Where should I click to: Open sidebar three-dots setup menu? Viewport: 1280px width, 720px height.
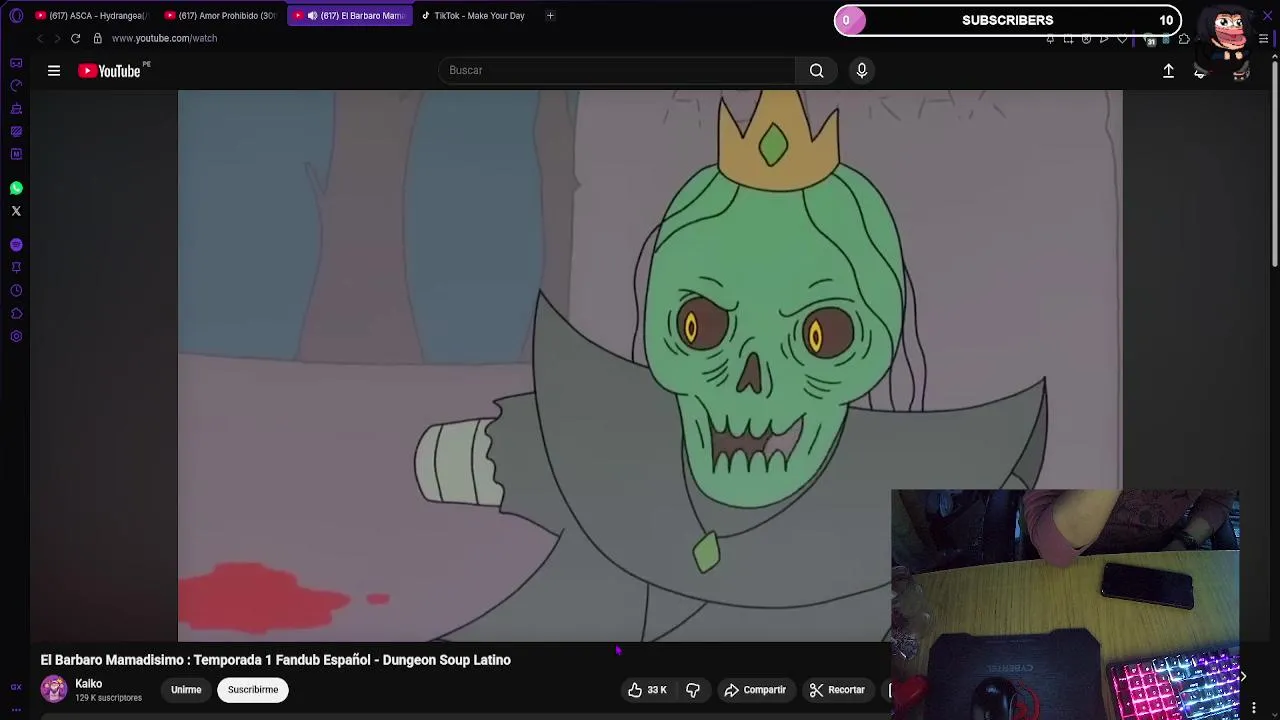tap(16, 709)
